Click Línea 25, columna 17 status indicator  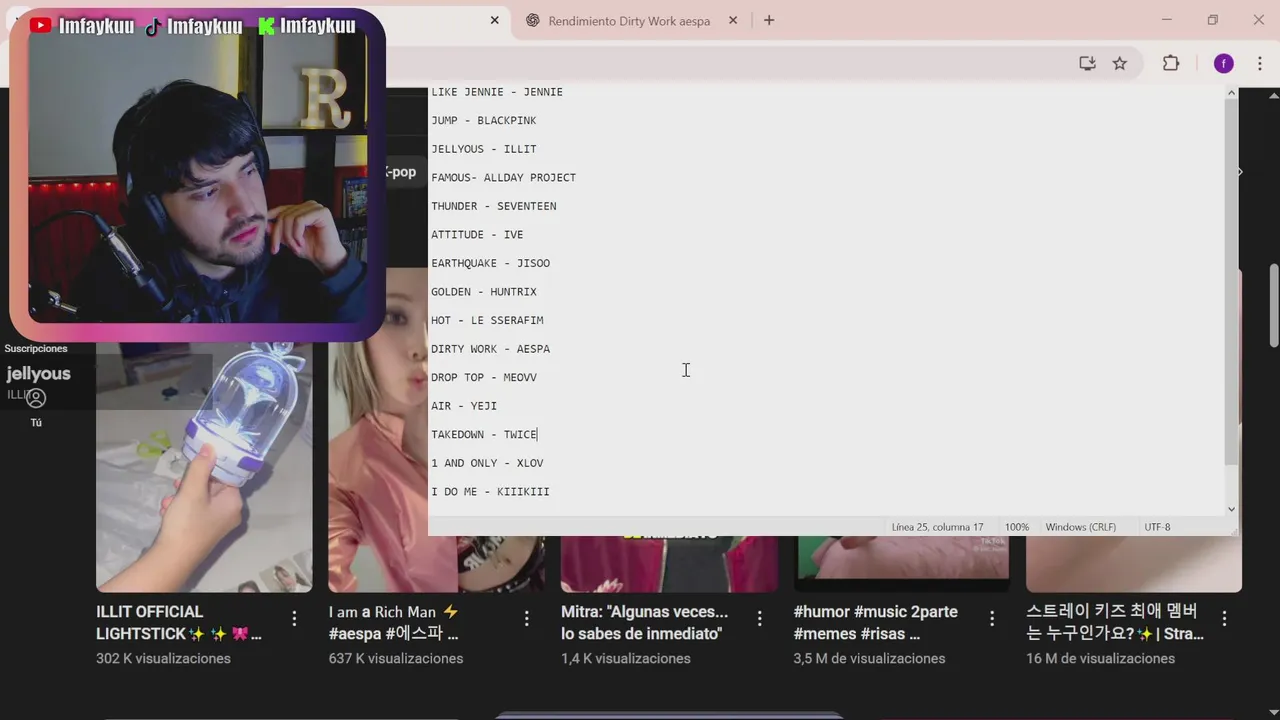[x=937, y=527]
